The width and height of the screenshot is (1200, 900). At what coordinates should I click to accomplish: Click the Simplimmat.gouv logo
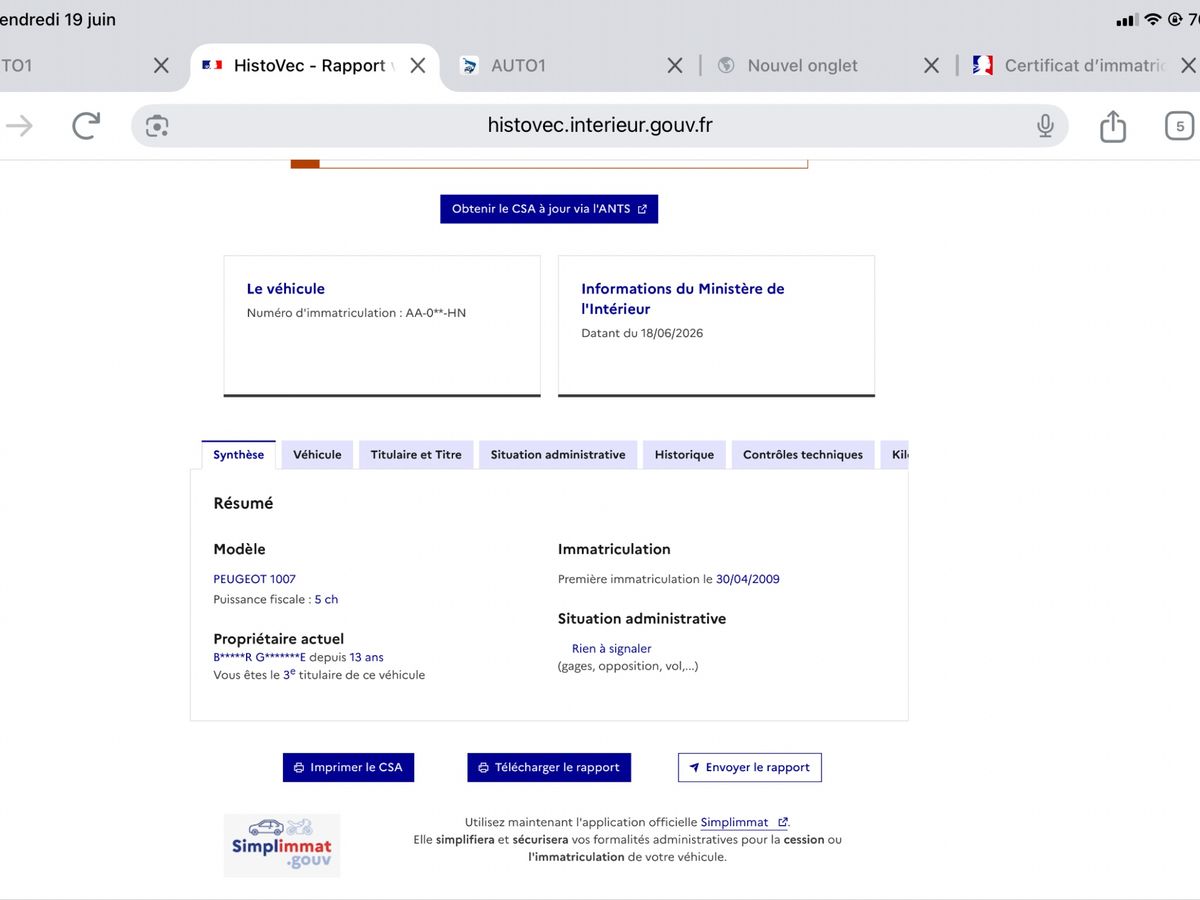pyautogui.click(x=282, y=846)
